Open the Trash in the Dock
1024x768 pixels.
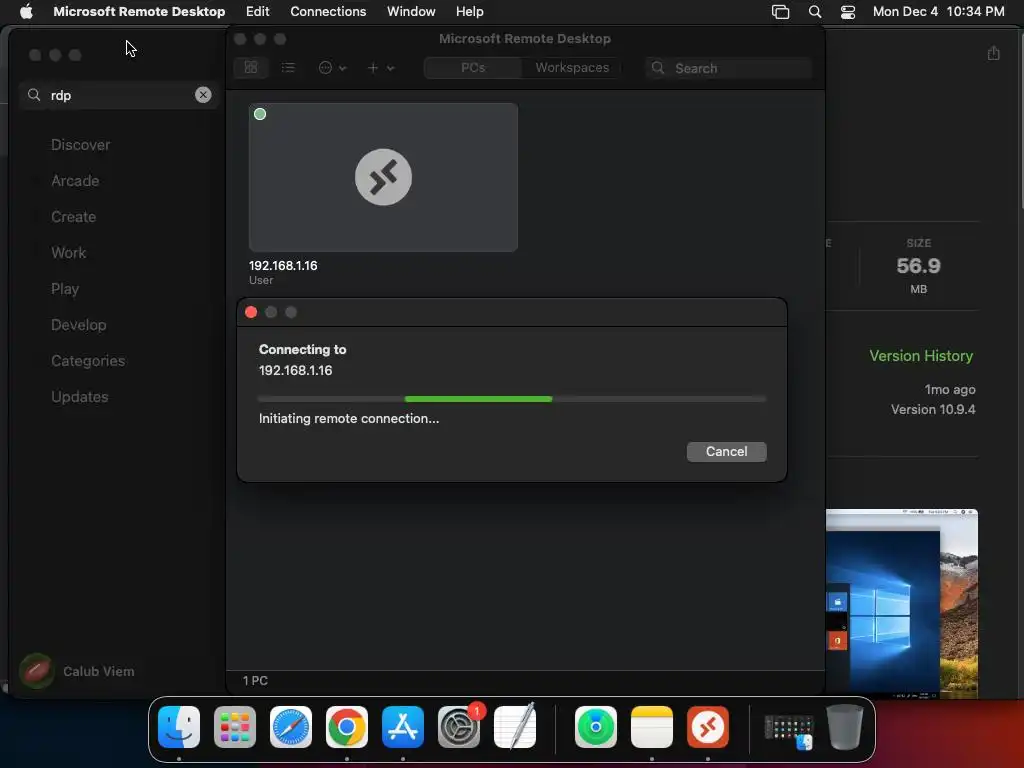click(845, 727)
